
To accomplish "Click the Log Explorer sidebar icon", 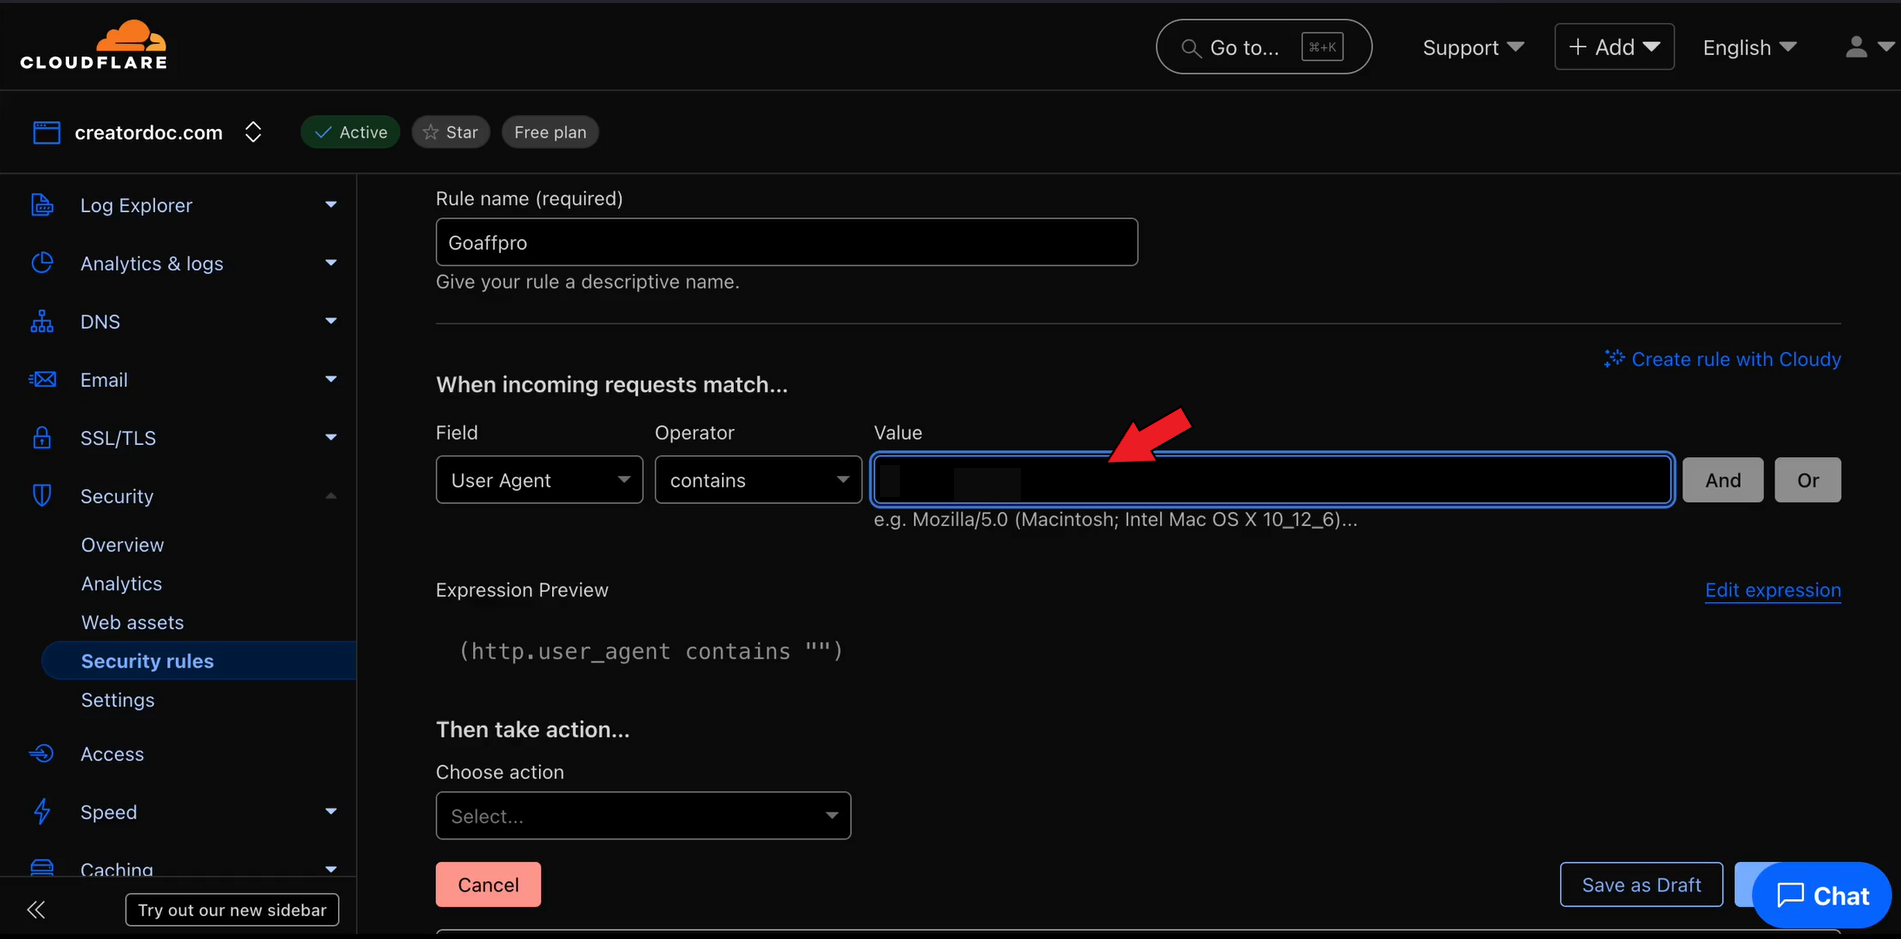I will (x=42, y=205).
